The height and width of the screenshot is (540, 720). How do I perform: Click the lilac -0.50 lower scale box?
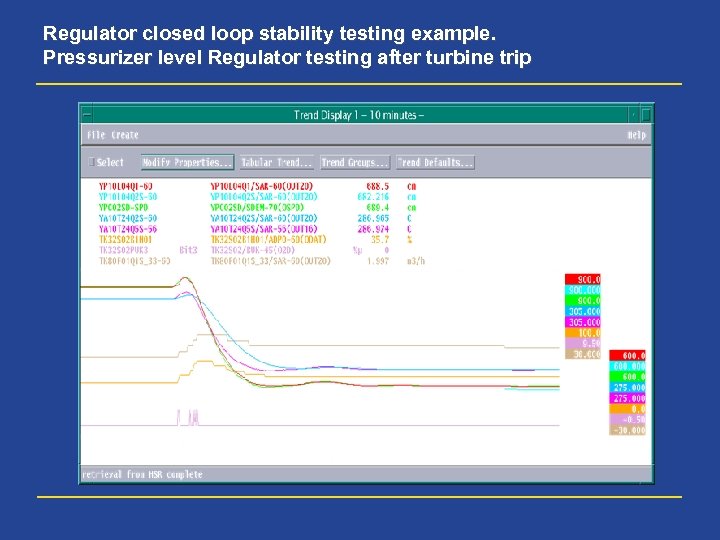click(x=627, y=419)
